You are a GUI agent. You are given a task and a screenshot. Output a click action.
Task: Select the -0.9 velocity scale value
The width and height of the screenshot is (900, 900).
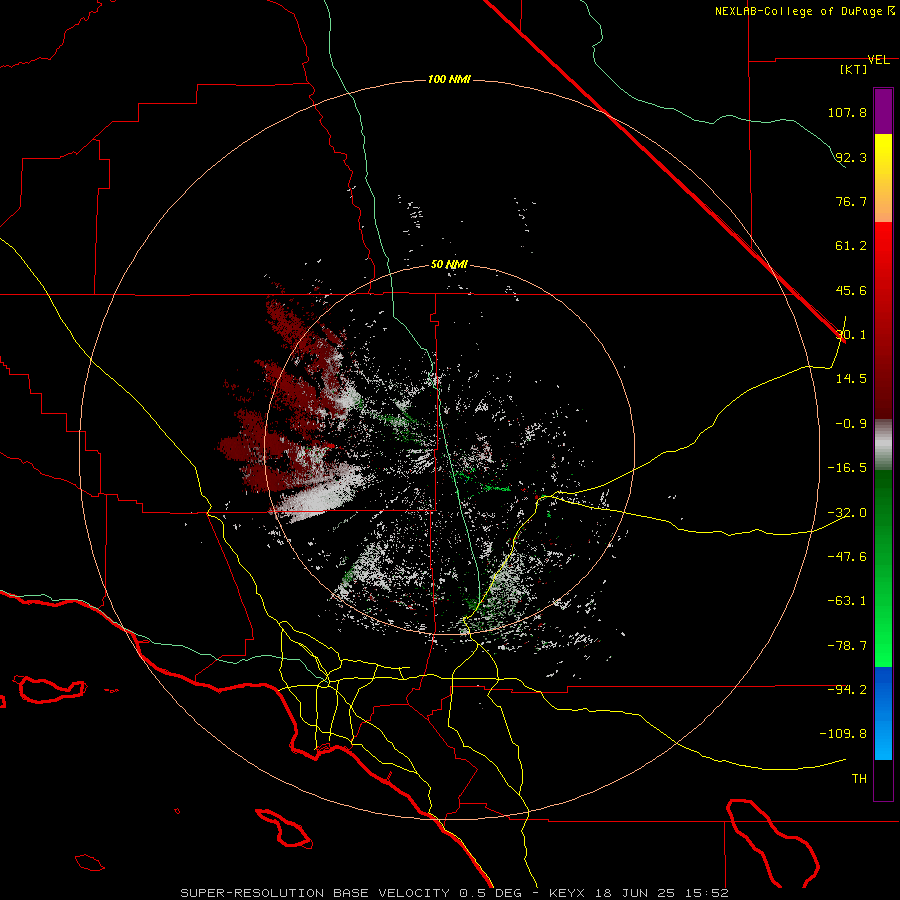(x=851, y=424)
